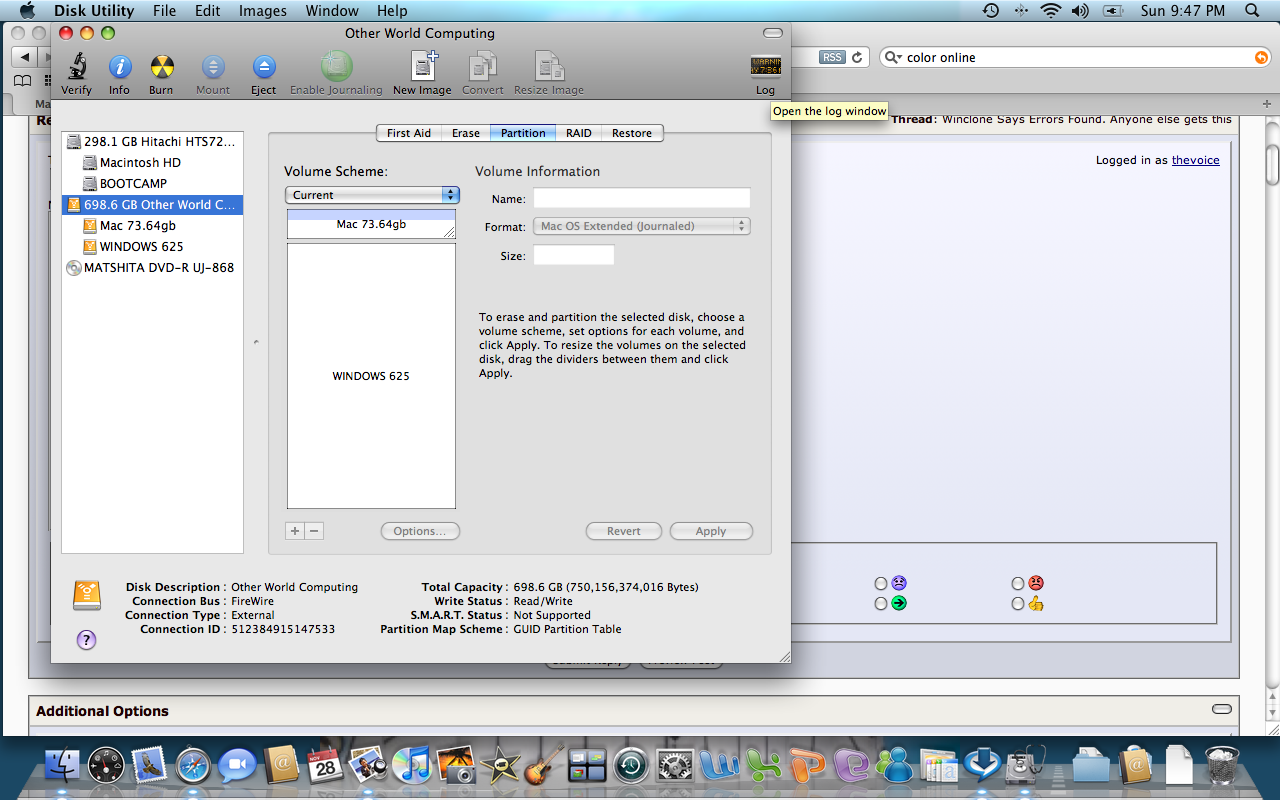This screenshot has height=800, width=1280.
Task: Open disk Info from the toolbar
Action: pyautogui.click(x=119, y=67)
